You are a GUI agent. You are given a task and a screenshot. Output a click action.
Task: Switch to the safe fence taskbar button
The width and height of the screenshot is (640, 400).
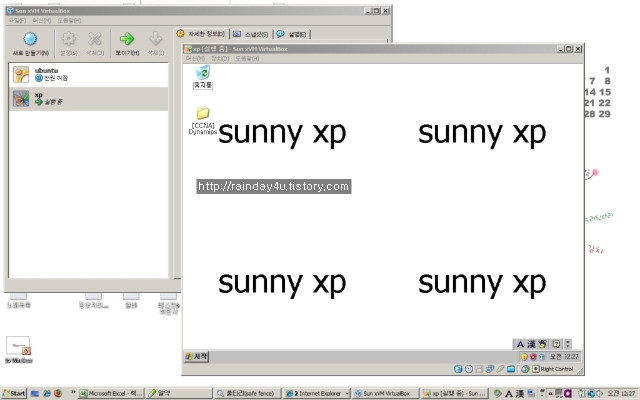coord(248,393)
